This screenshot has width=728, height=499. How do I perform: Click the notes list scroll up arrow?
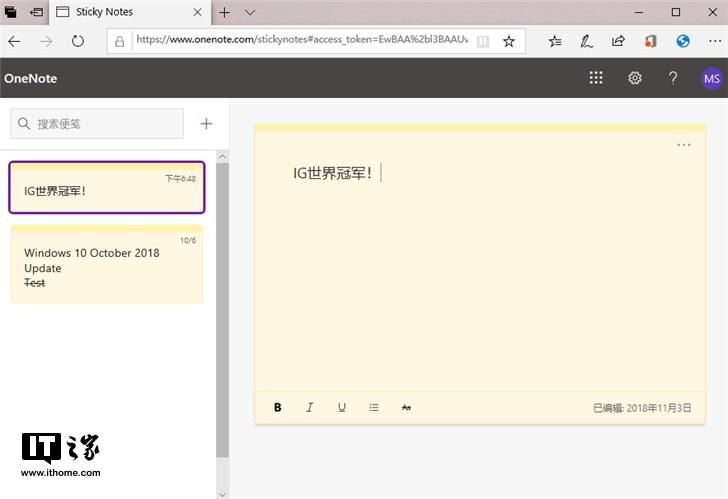click(x=222, y=156)
